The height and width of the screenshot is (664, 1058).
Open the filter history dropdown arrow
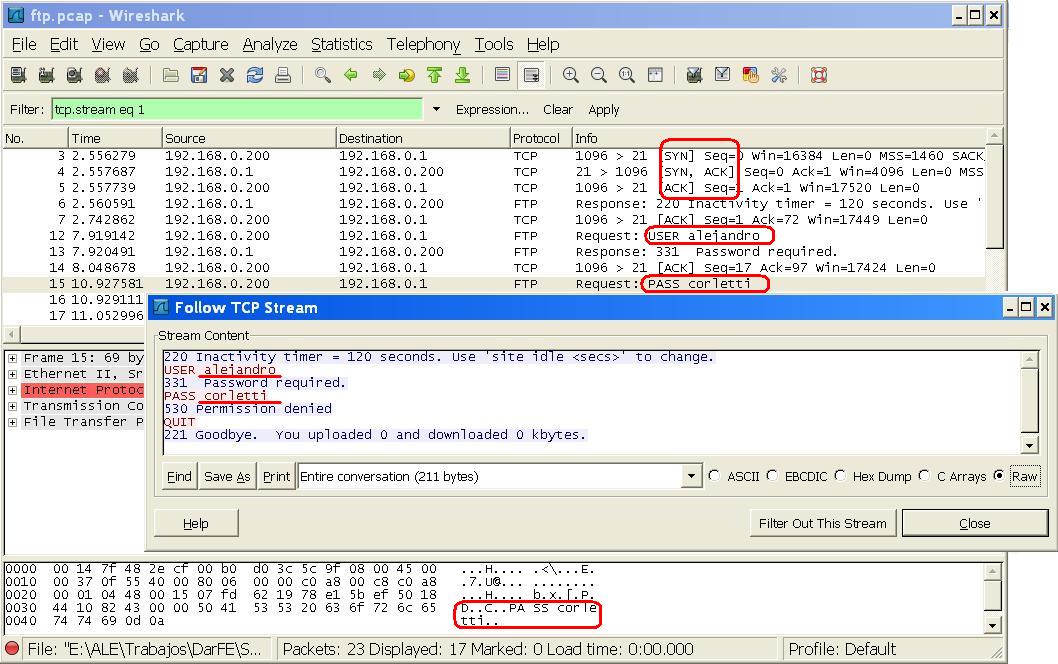pos(436,109)
